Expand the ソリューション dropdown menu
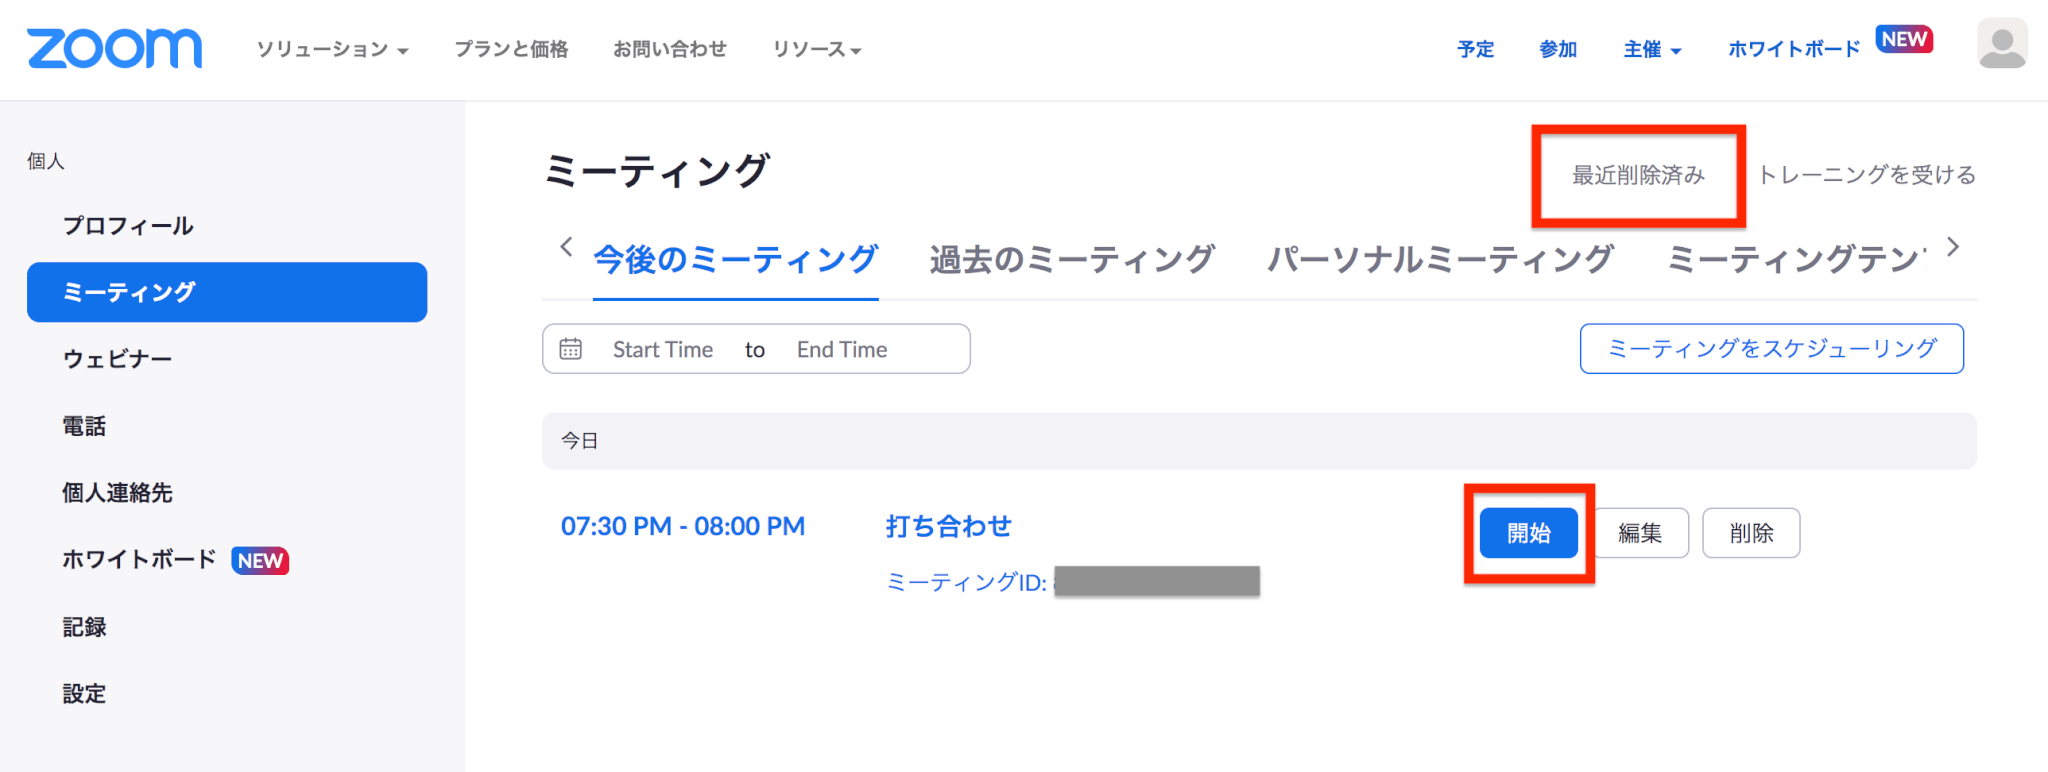Viewport: 2048px width, 772px height. pos(332,49)
